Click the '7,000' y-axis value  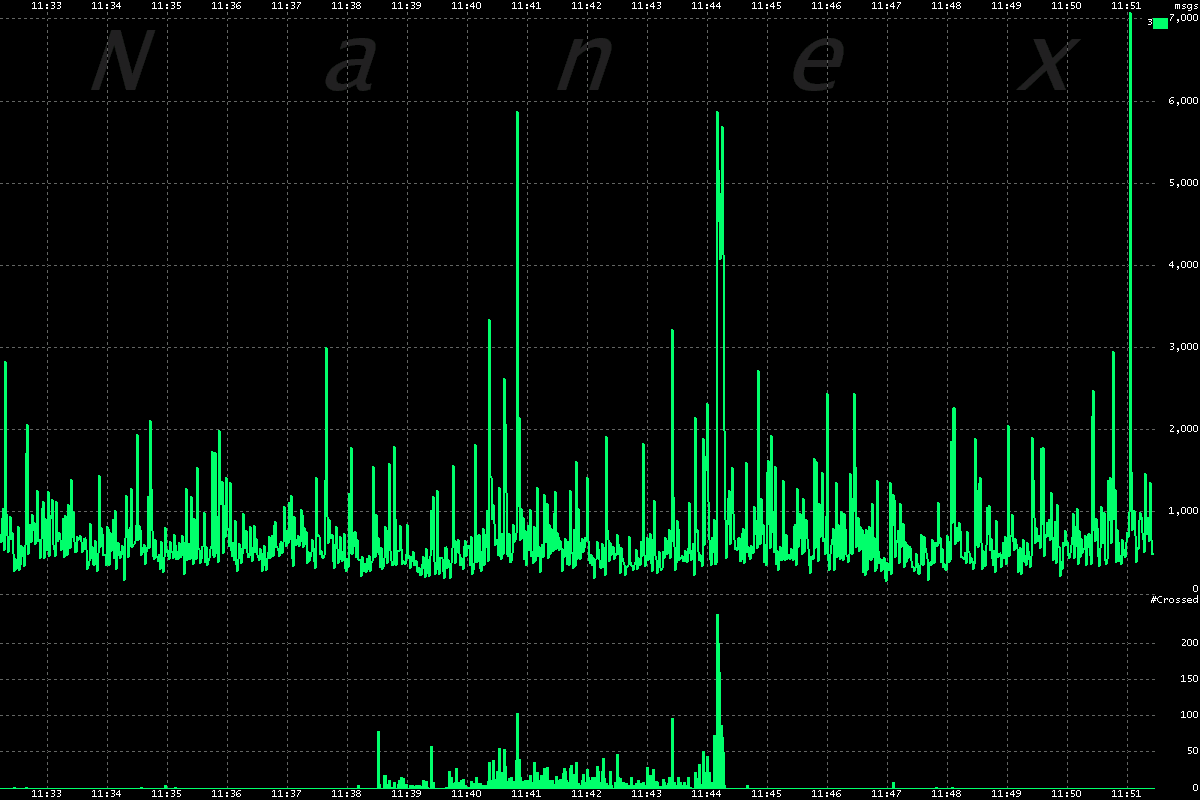pos(1184,19)
